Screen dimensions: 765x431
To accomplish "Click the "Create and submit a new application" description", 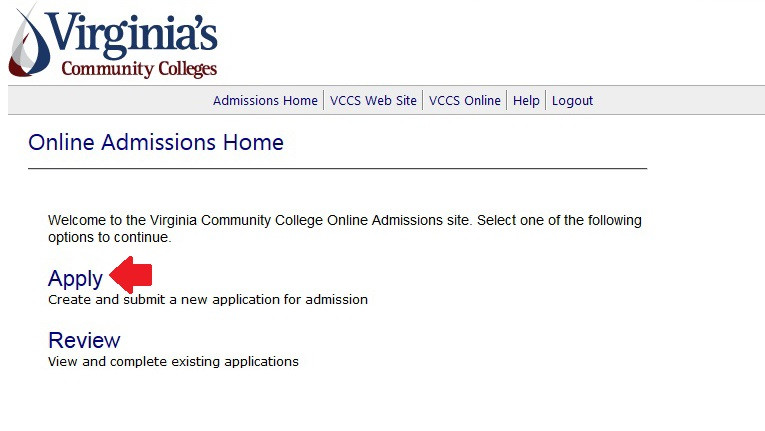I will pyautogui.click(x=208, y=299).
